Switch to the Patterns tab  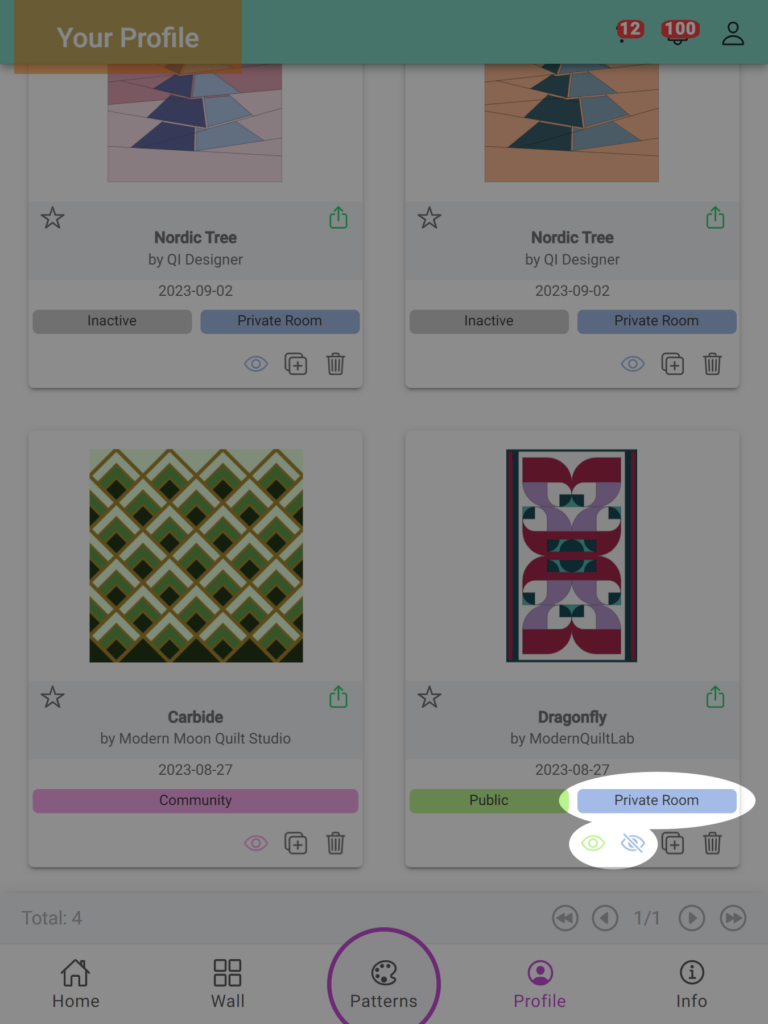click(384, 985)
